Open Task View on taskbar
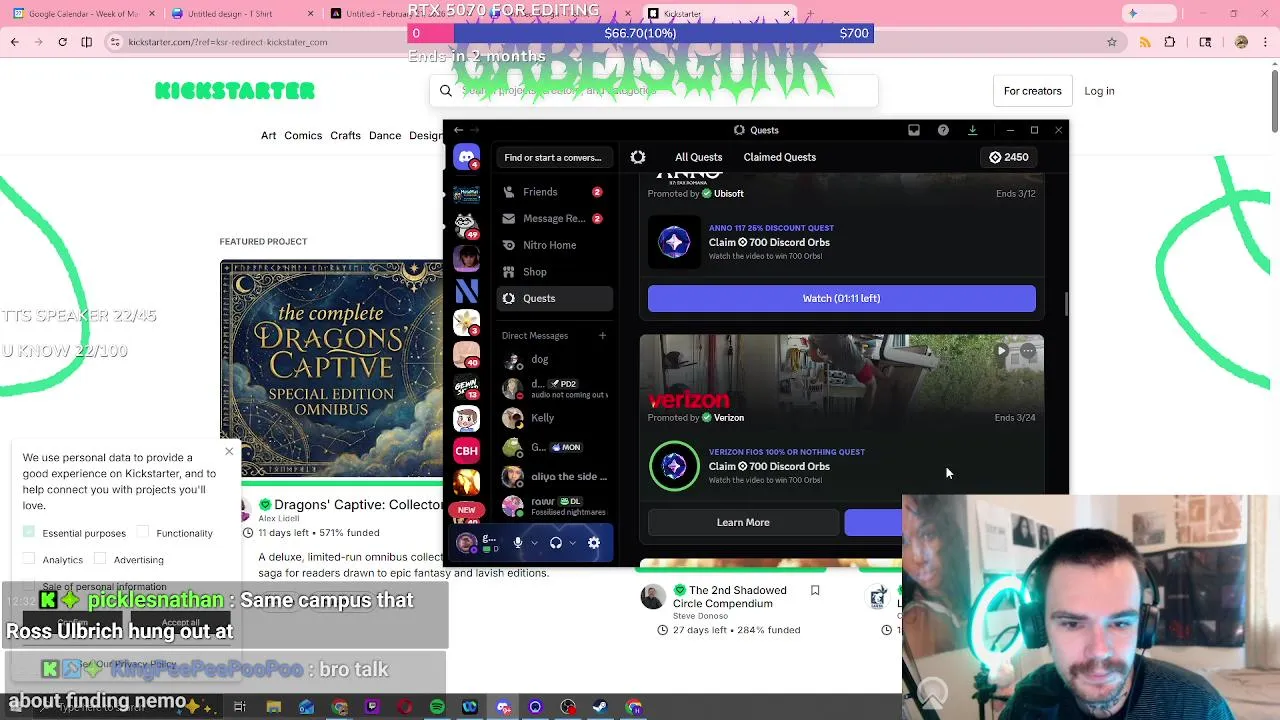This screenshot has height=720, width=1280. [240, 707]
